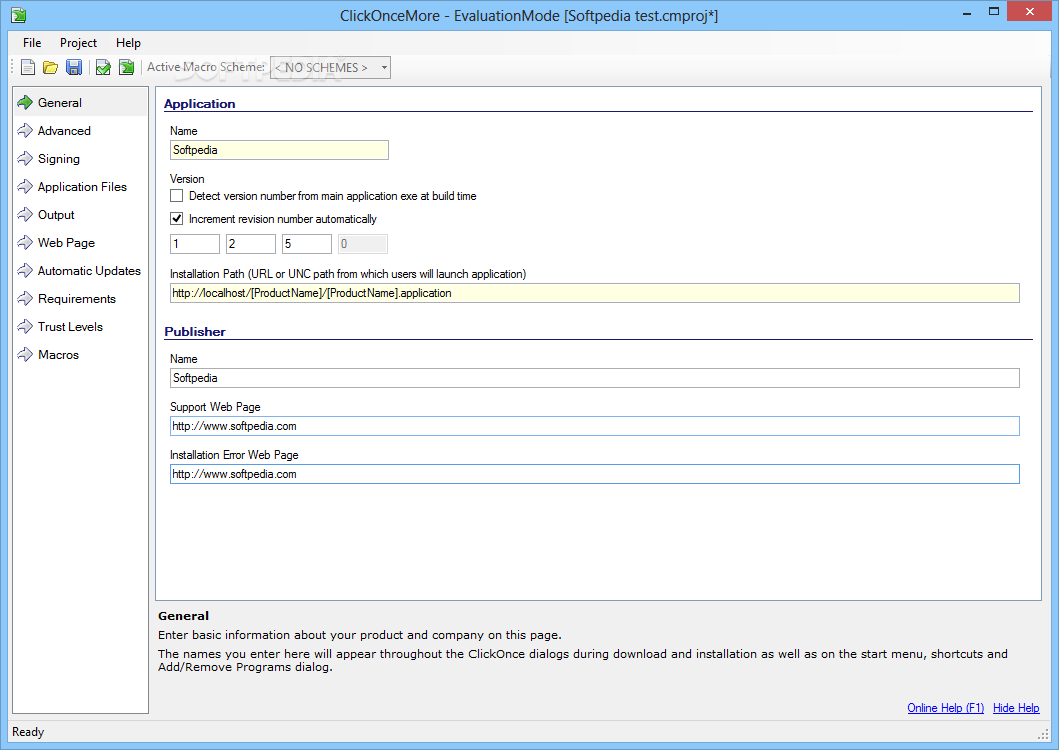Open the Active Macro Scheme dropdown
Screen dimensions: 1059x750
(x=330, y=68)
